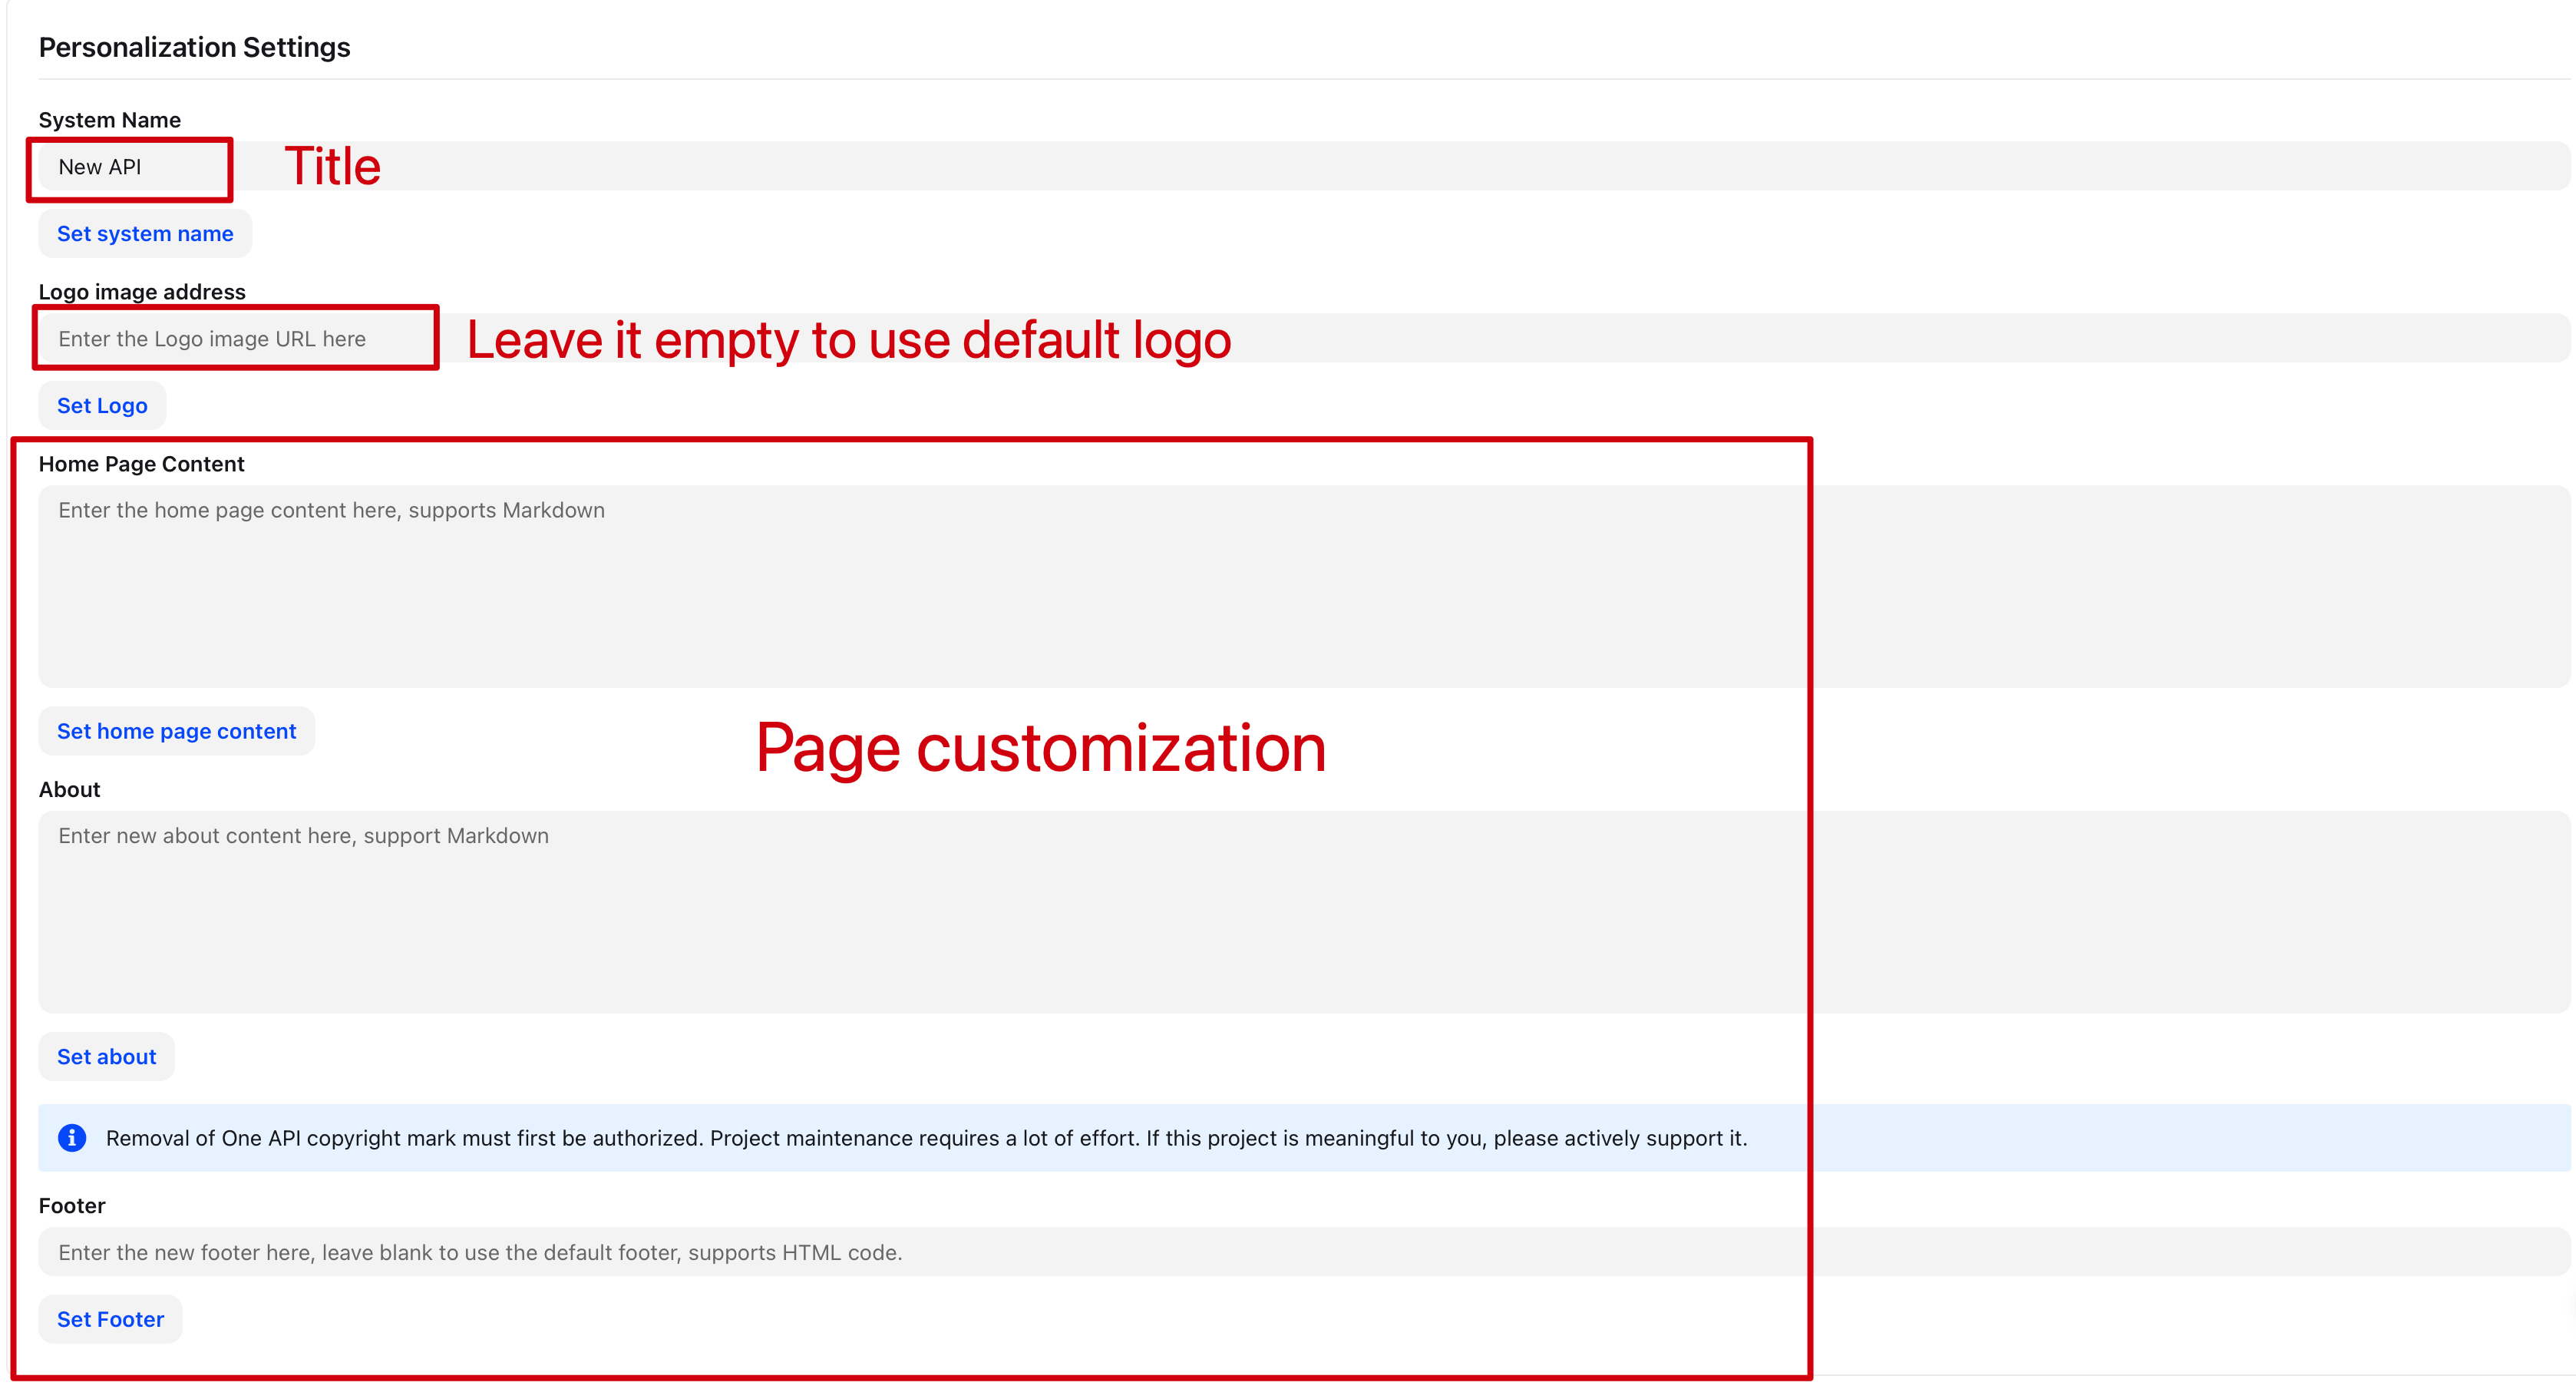Image resolution: width=2576 pixels, height=1399 pixels.
Task: Click the Footer field label
Action: tap(71, 1206)
